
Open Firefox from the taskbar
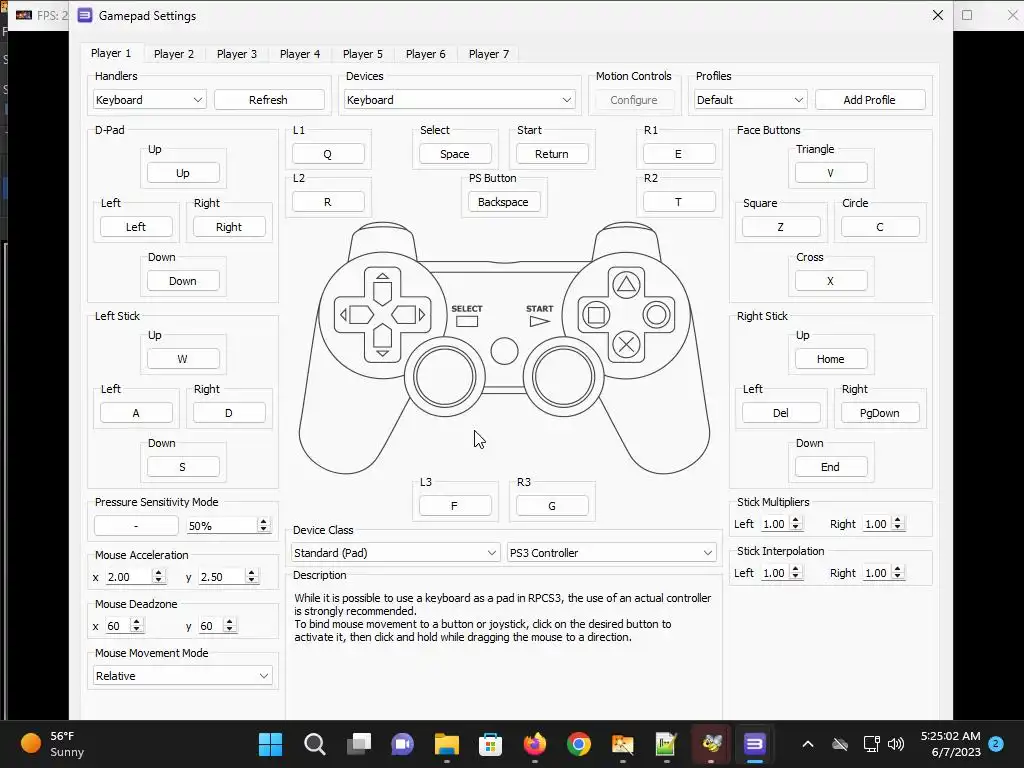535,744
